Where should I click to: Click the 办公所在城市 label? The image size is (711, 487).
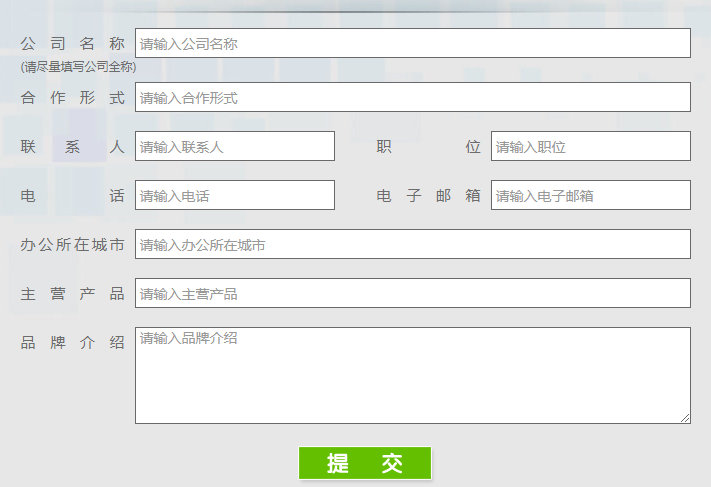click(x=72, y=245)
